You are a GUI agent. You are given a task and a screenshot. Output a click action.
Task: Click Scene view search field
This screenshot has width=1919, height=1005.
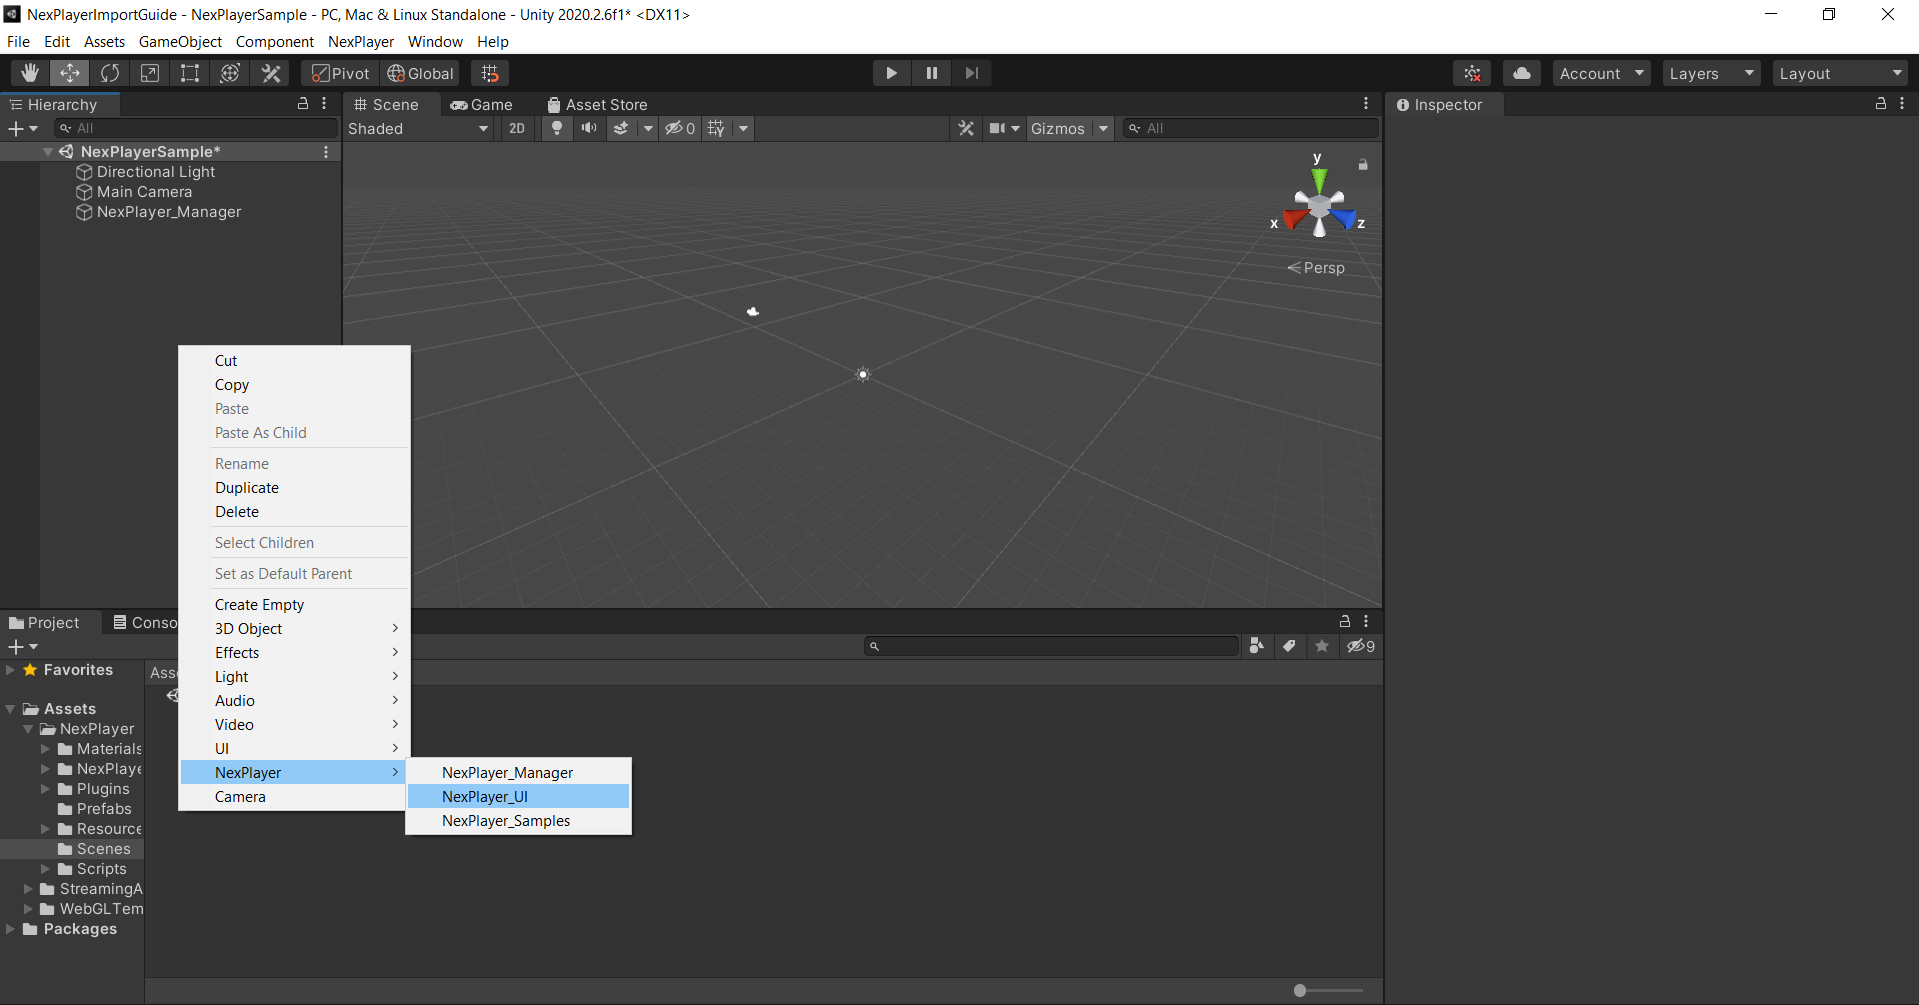[1250, 128]
